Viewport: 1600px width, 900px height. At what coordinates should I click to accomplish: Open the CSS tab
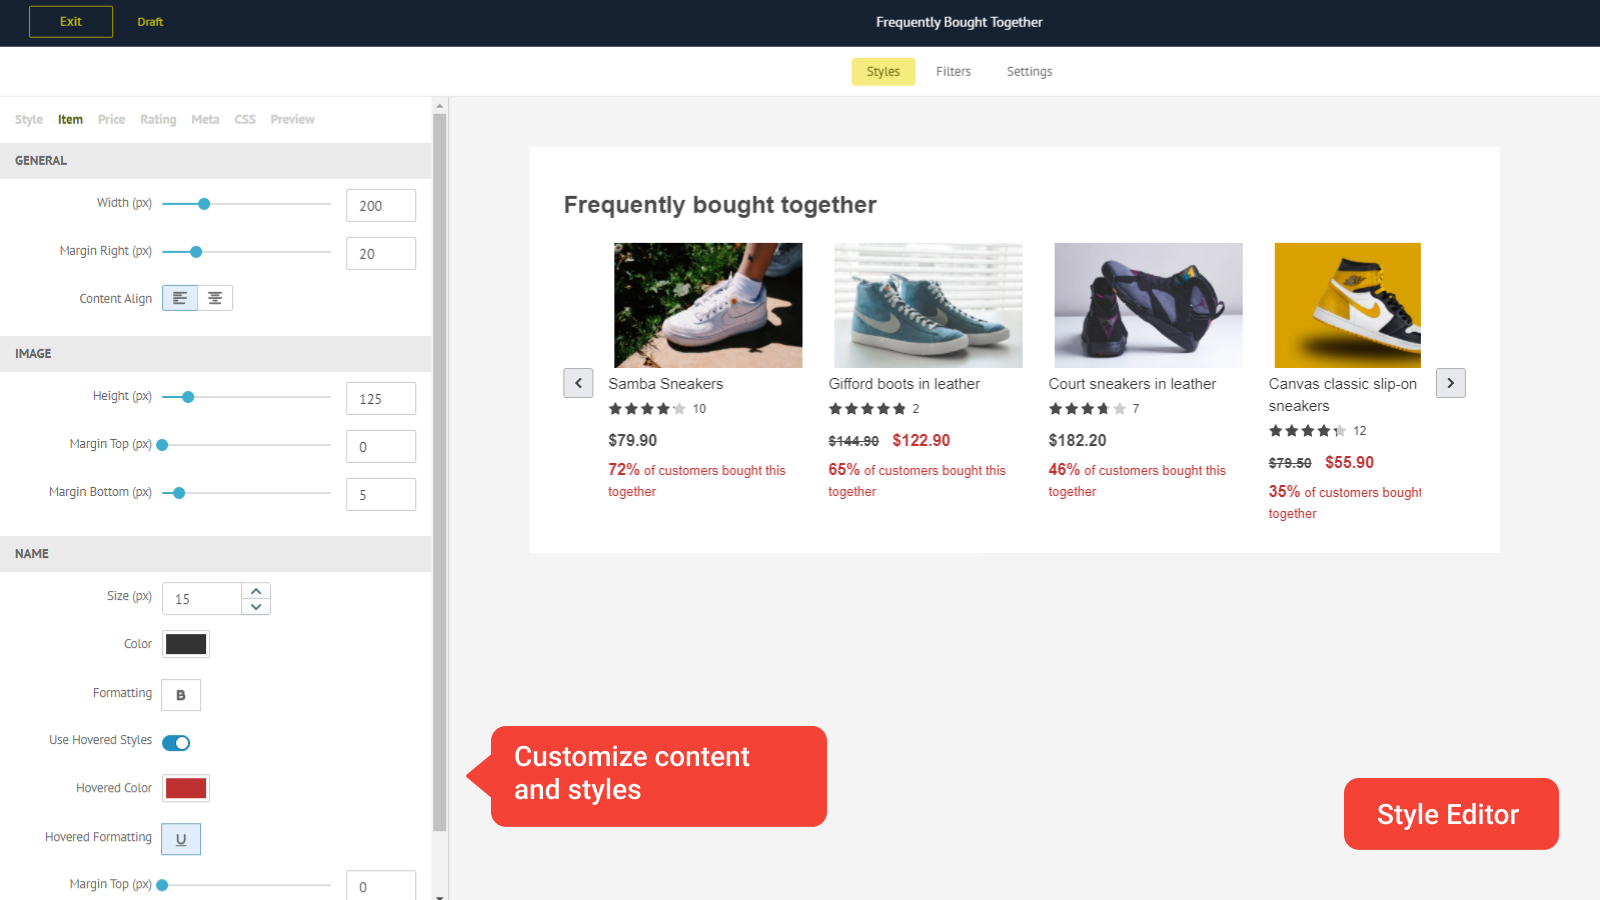coord(245,119)
